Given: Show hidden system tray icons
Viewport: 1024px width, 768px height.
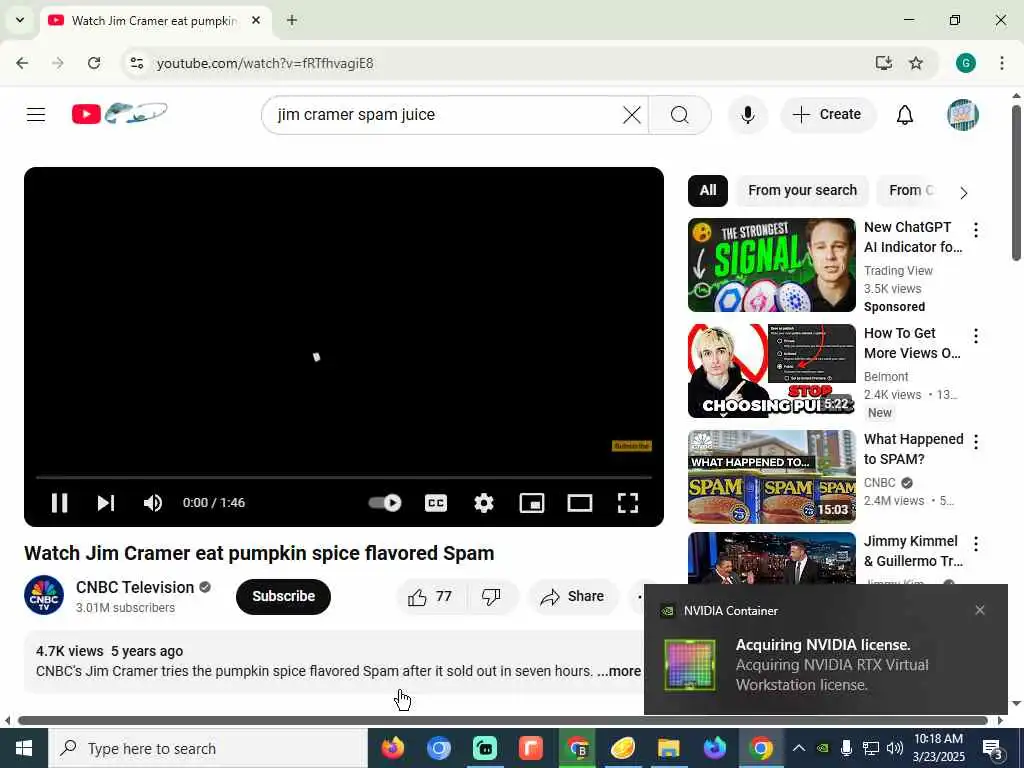Looking at the screenshot, I should pyautogui.click(x=798, y=748).
